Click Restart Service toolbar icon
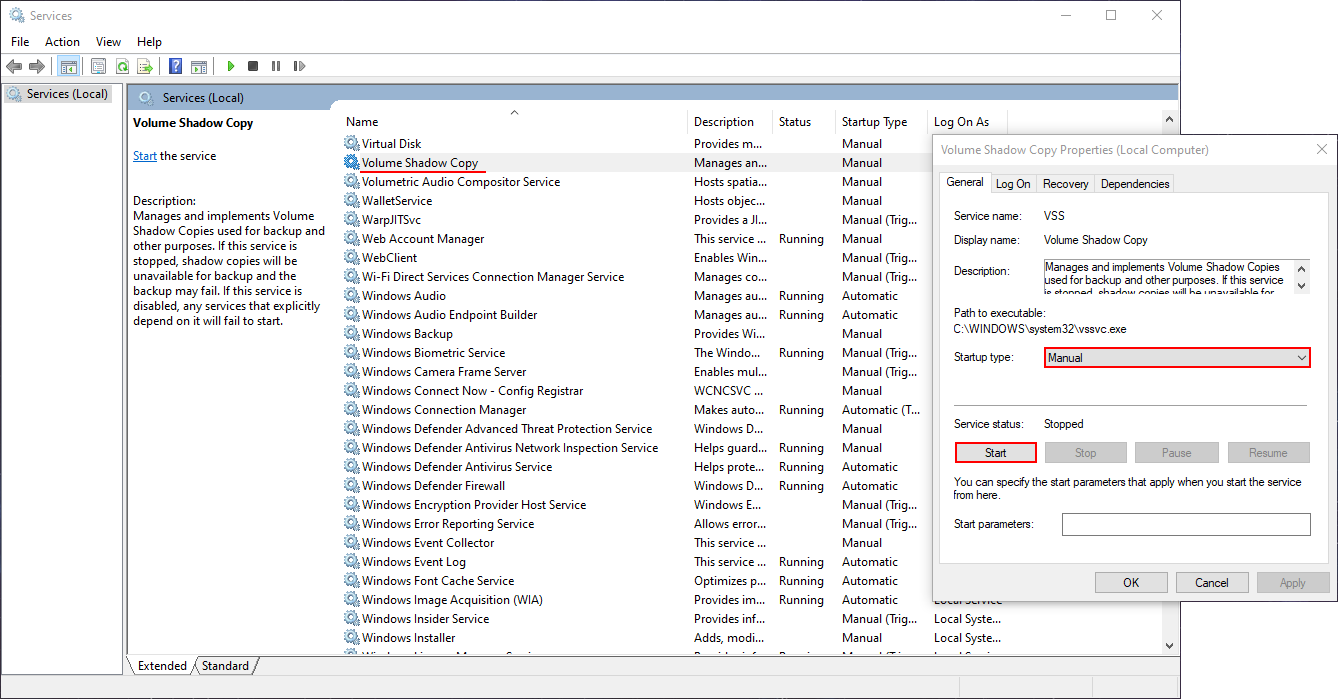Screen dimensions: 1338x699 pyautogui.click(x=299, y=66)
